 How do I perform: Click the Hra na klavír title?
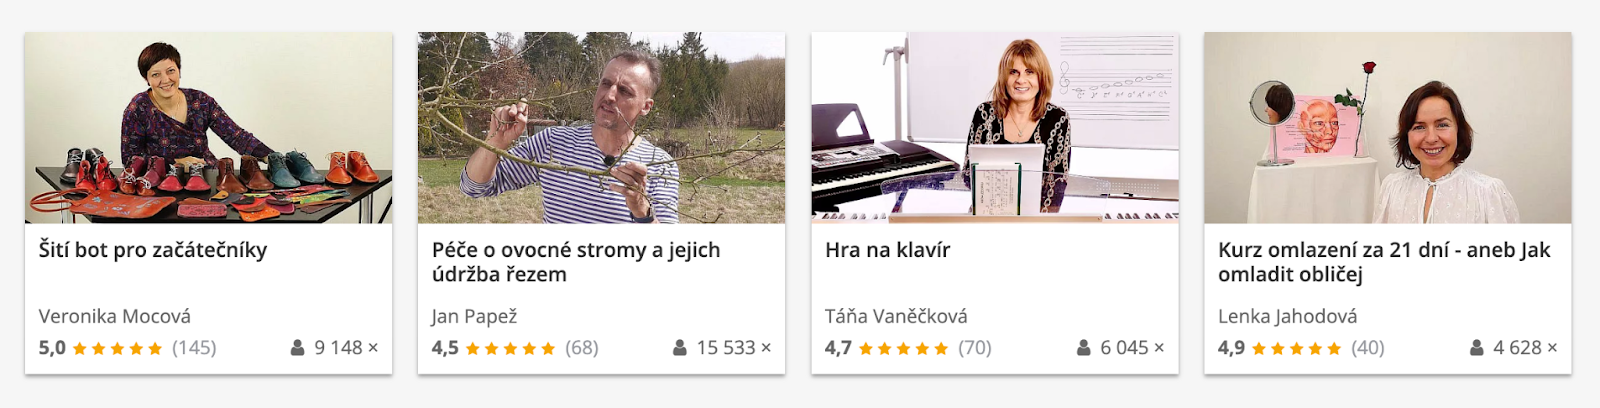coord(887,250)
